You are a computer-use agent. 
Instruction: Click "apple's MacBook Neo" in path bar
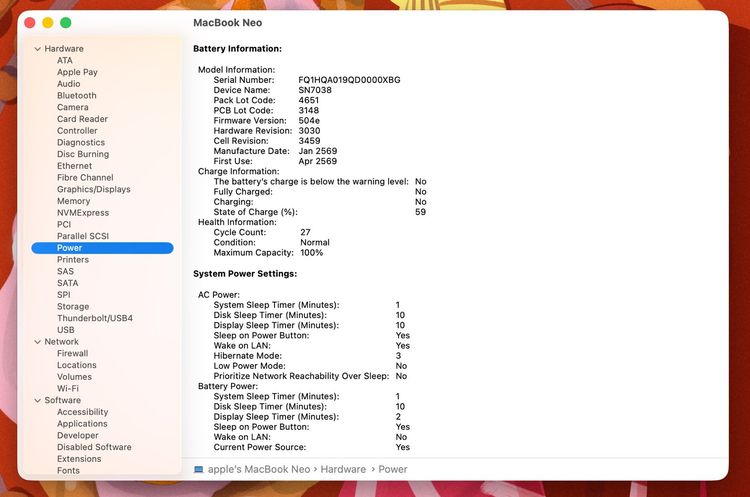259,470
